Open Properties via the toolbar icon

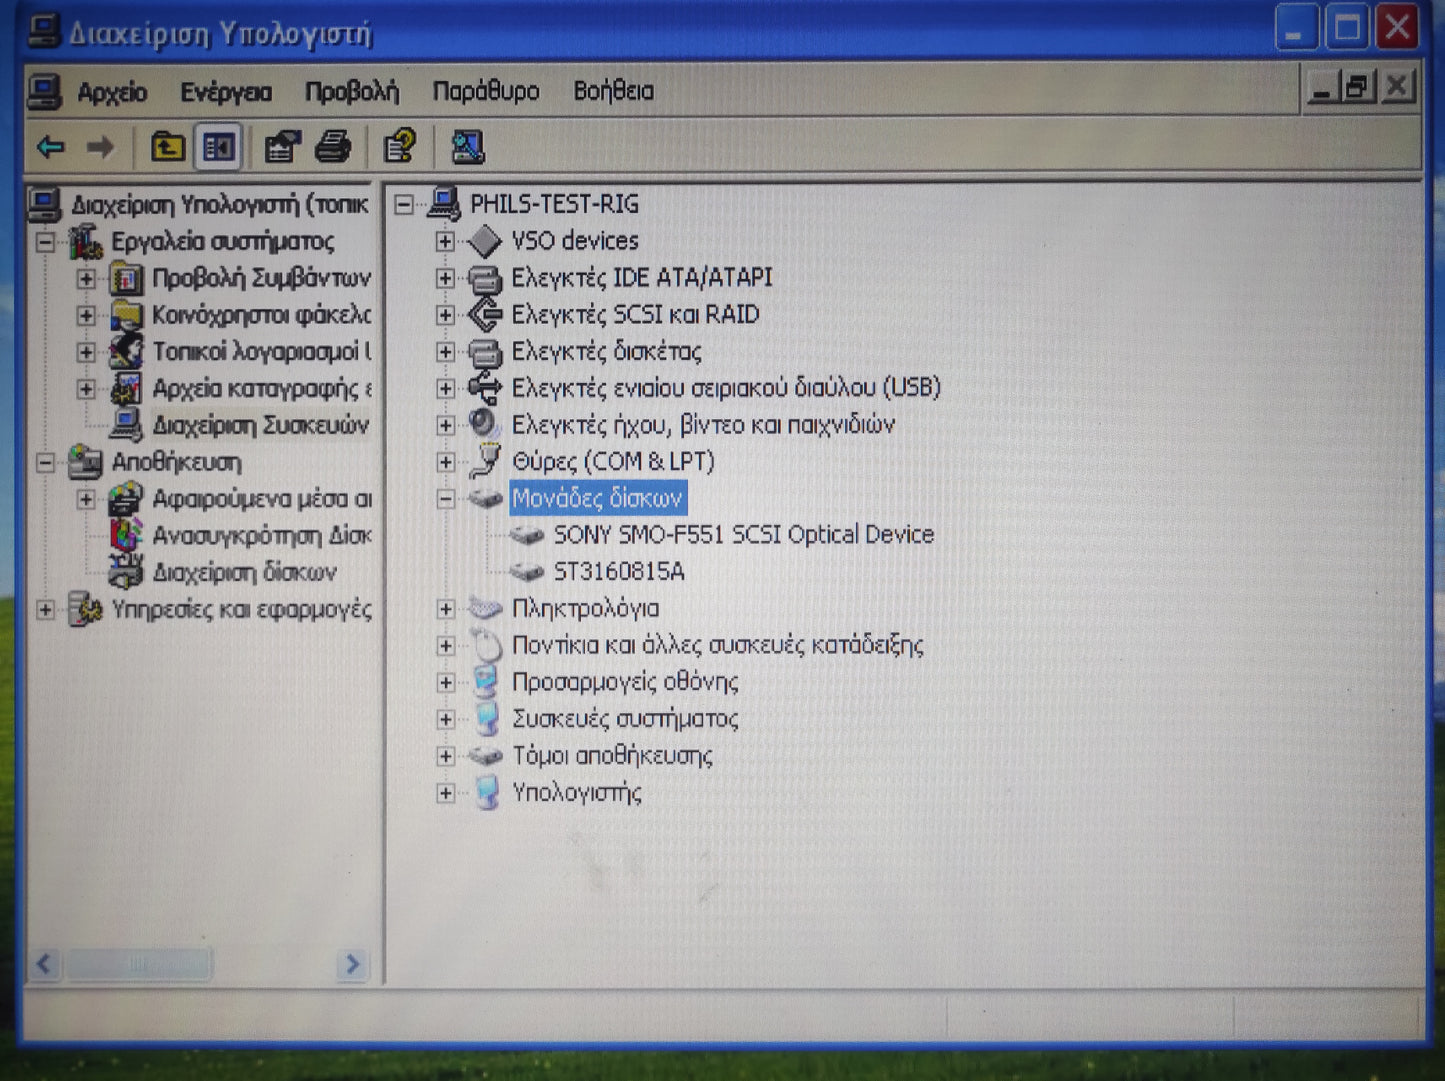coord(283,146)
